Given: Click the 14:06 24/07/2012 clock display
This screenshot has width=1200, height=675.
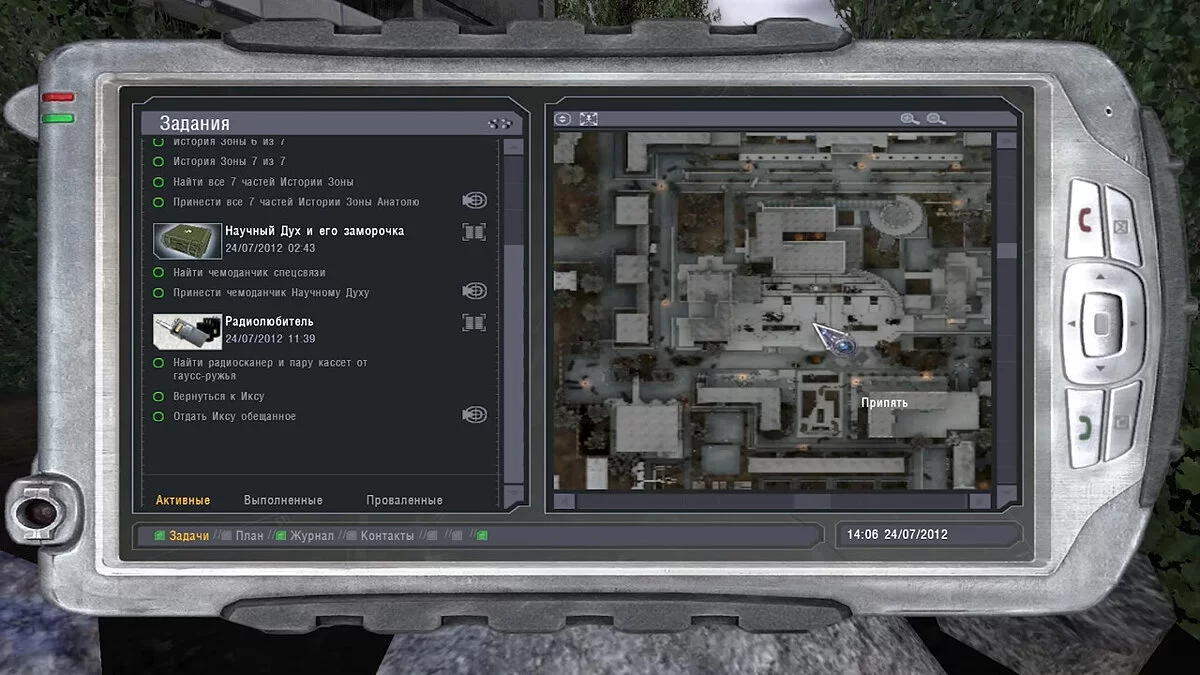Looking at the screenshot, I should [x=897, y=534].
